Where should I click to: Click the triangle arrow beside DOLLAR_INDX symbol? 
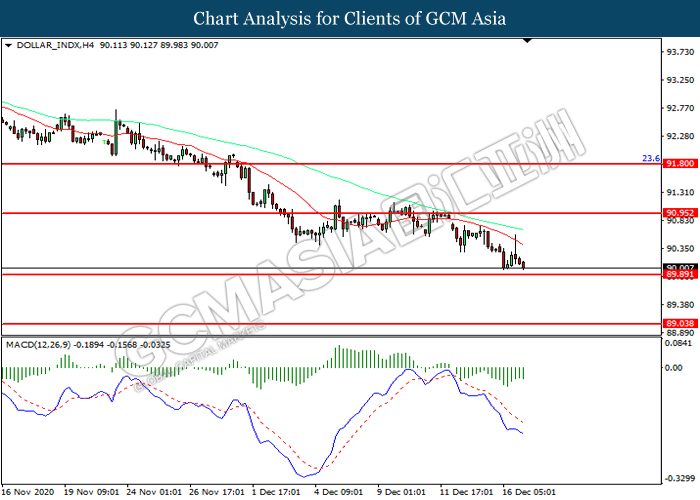9,45
